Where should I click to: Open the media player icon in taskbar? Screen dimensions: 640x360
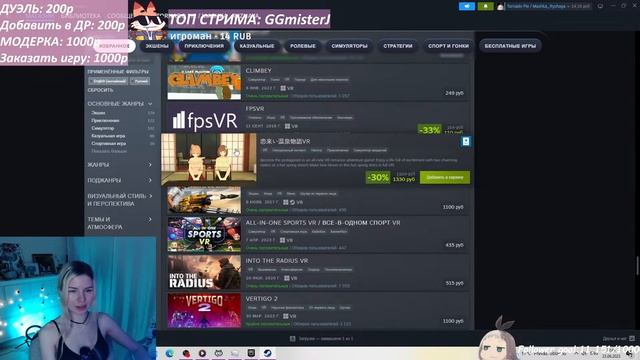pos(202,353)
